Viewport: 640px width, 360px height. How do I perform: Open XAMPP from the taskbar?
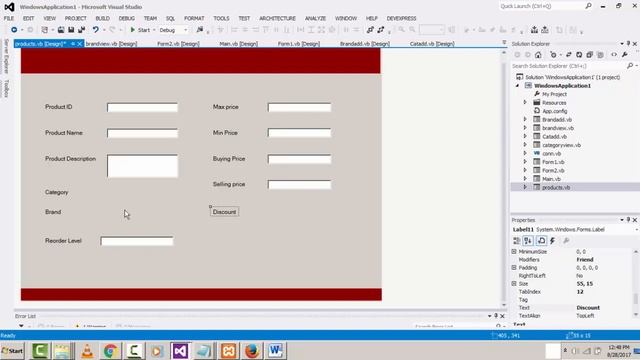229,351
